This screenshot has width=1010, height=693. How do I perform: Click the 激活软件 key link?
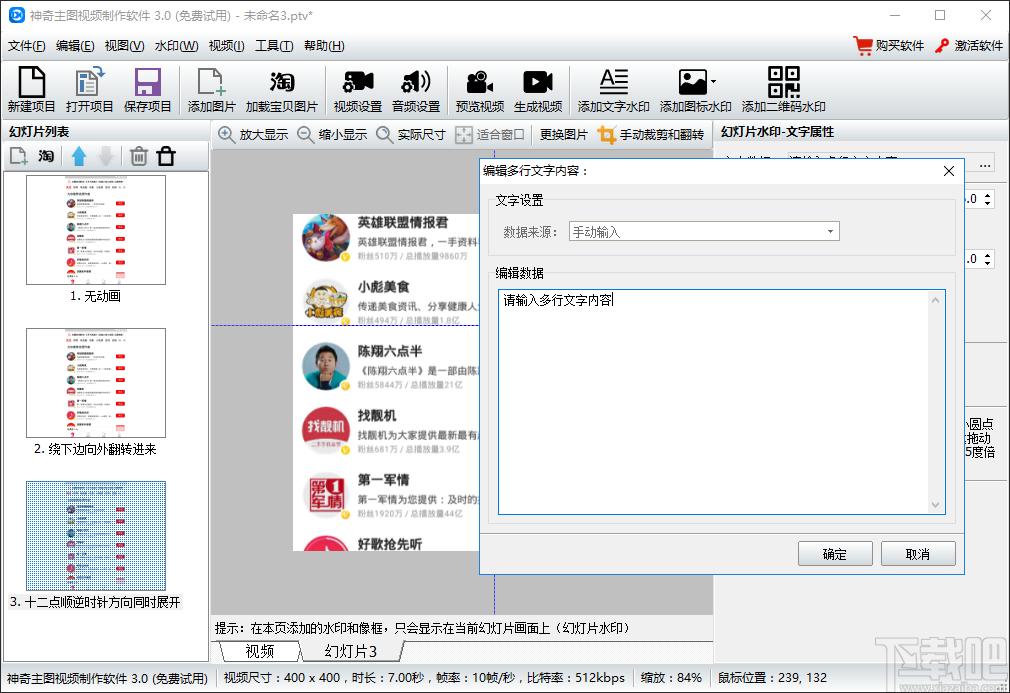click(968, 46)
